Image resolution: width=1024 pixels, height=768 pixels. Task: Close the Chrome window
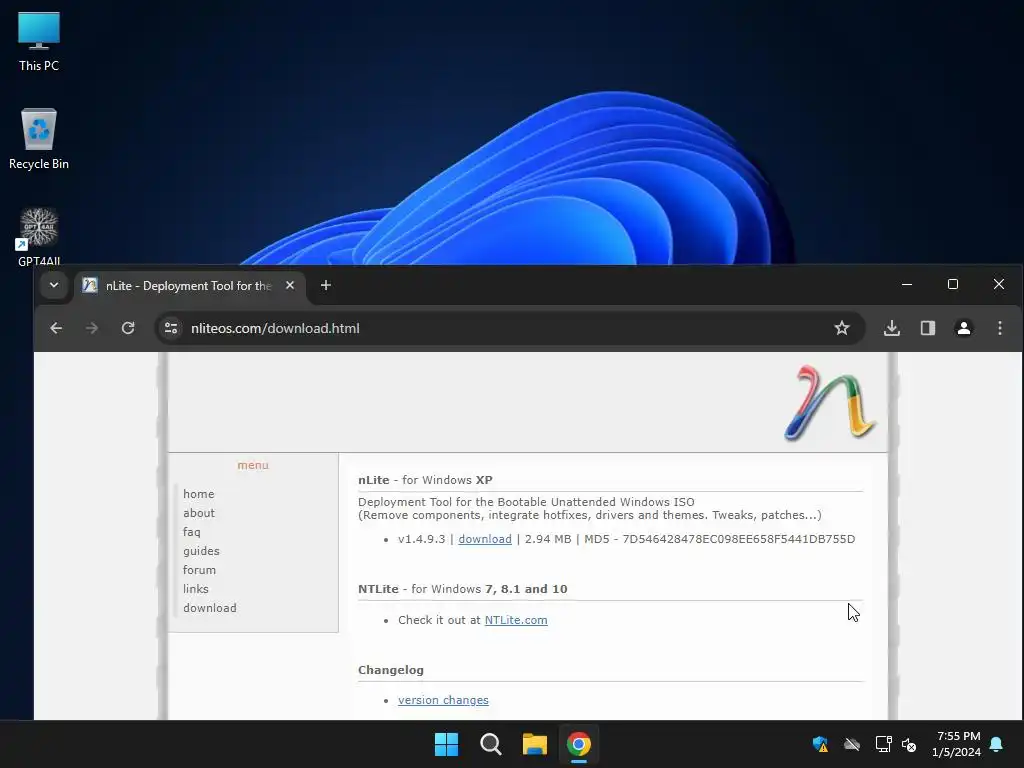click(x=999, y=284)
